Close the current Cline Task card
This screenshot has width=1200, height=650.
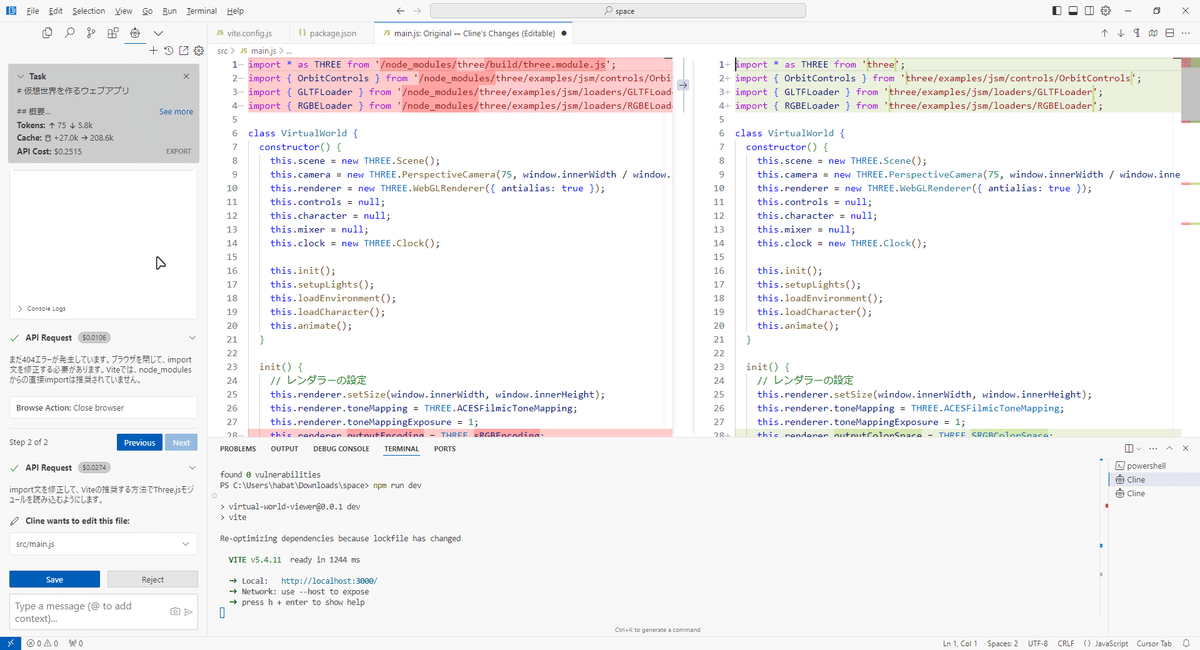(x=186, y=76)
